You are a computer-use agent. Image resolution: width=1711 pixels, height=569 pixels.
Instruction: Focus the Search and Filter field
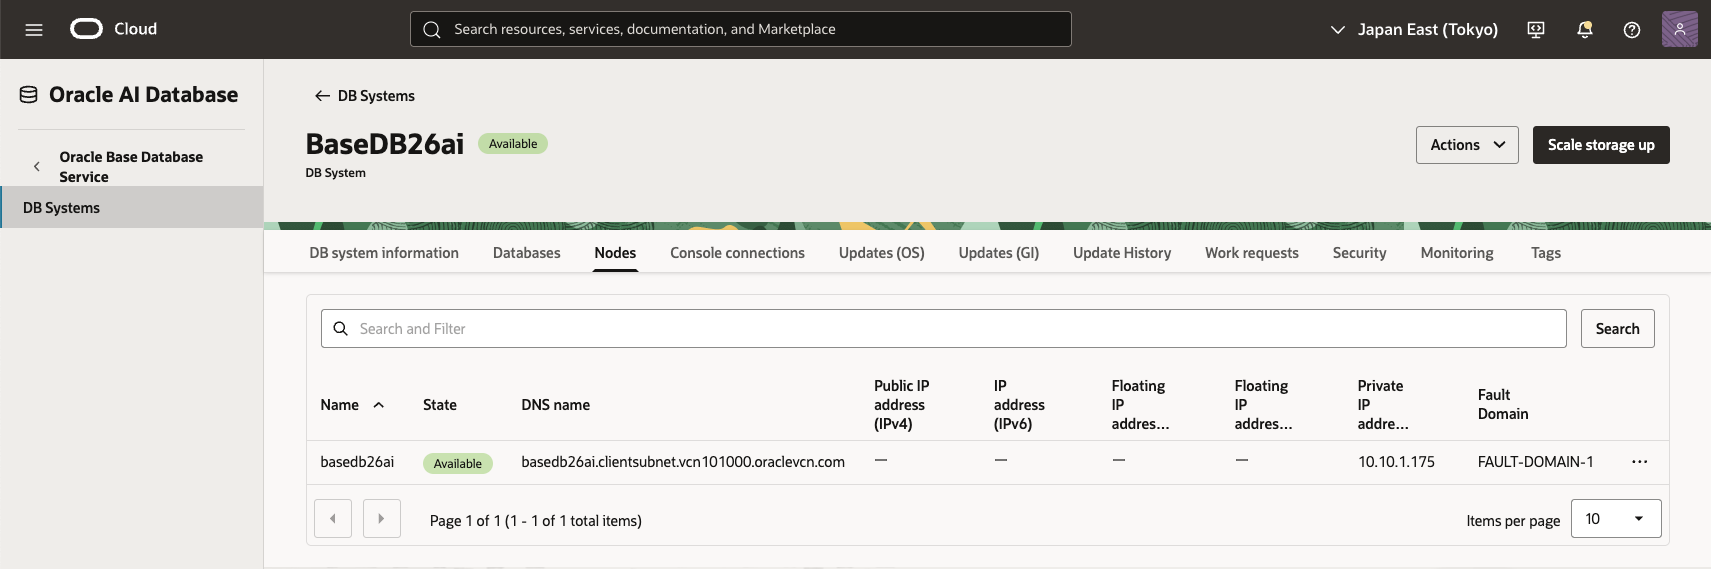click(943, 329)
